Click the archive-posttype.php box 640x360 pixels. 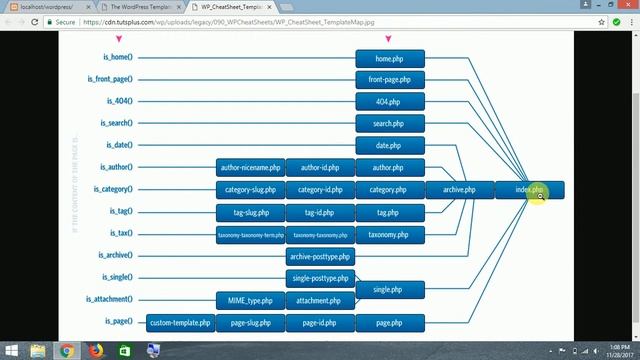[320, 257]
